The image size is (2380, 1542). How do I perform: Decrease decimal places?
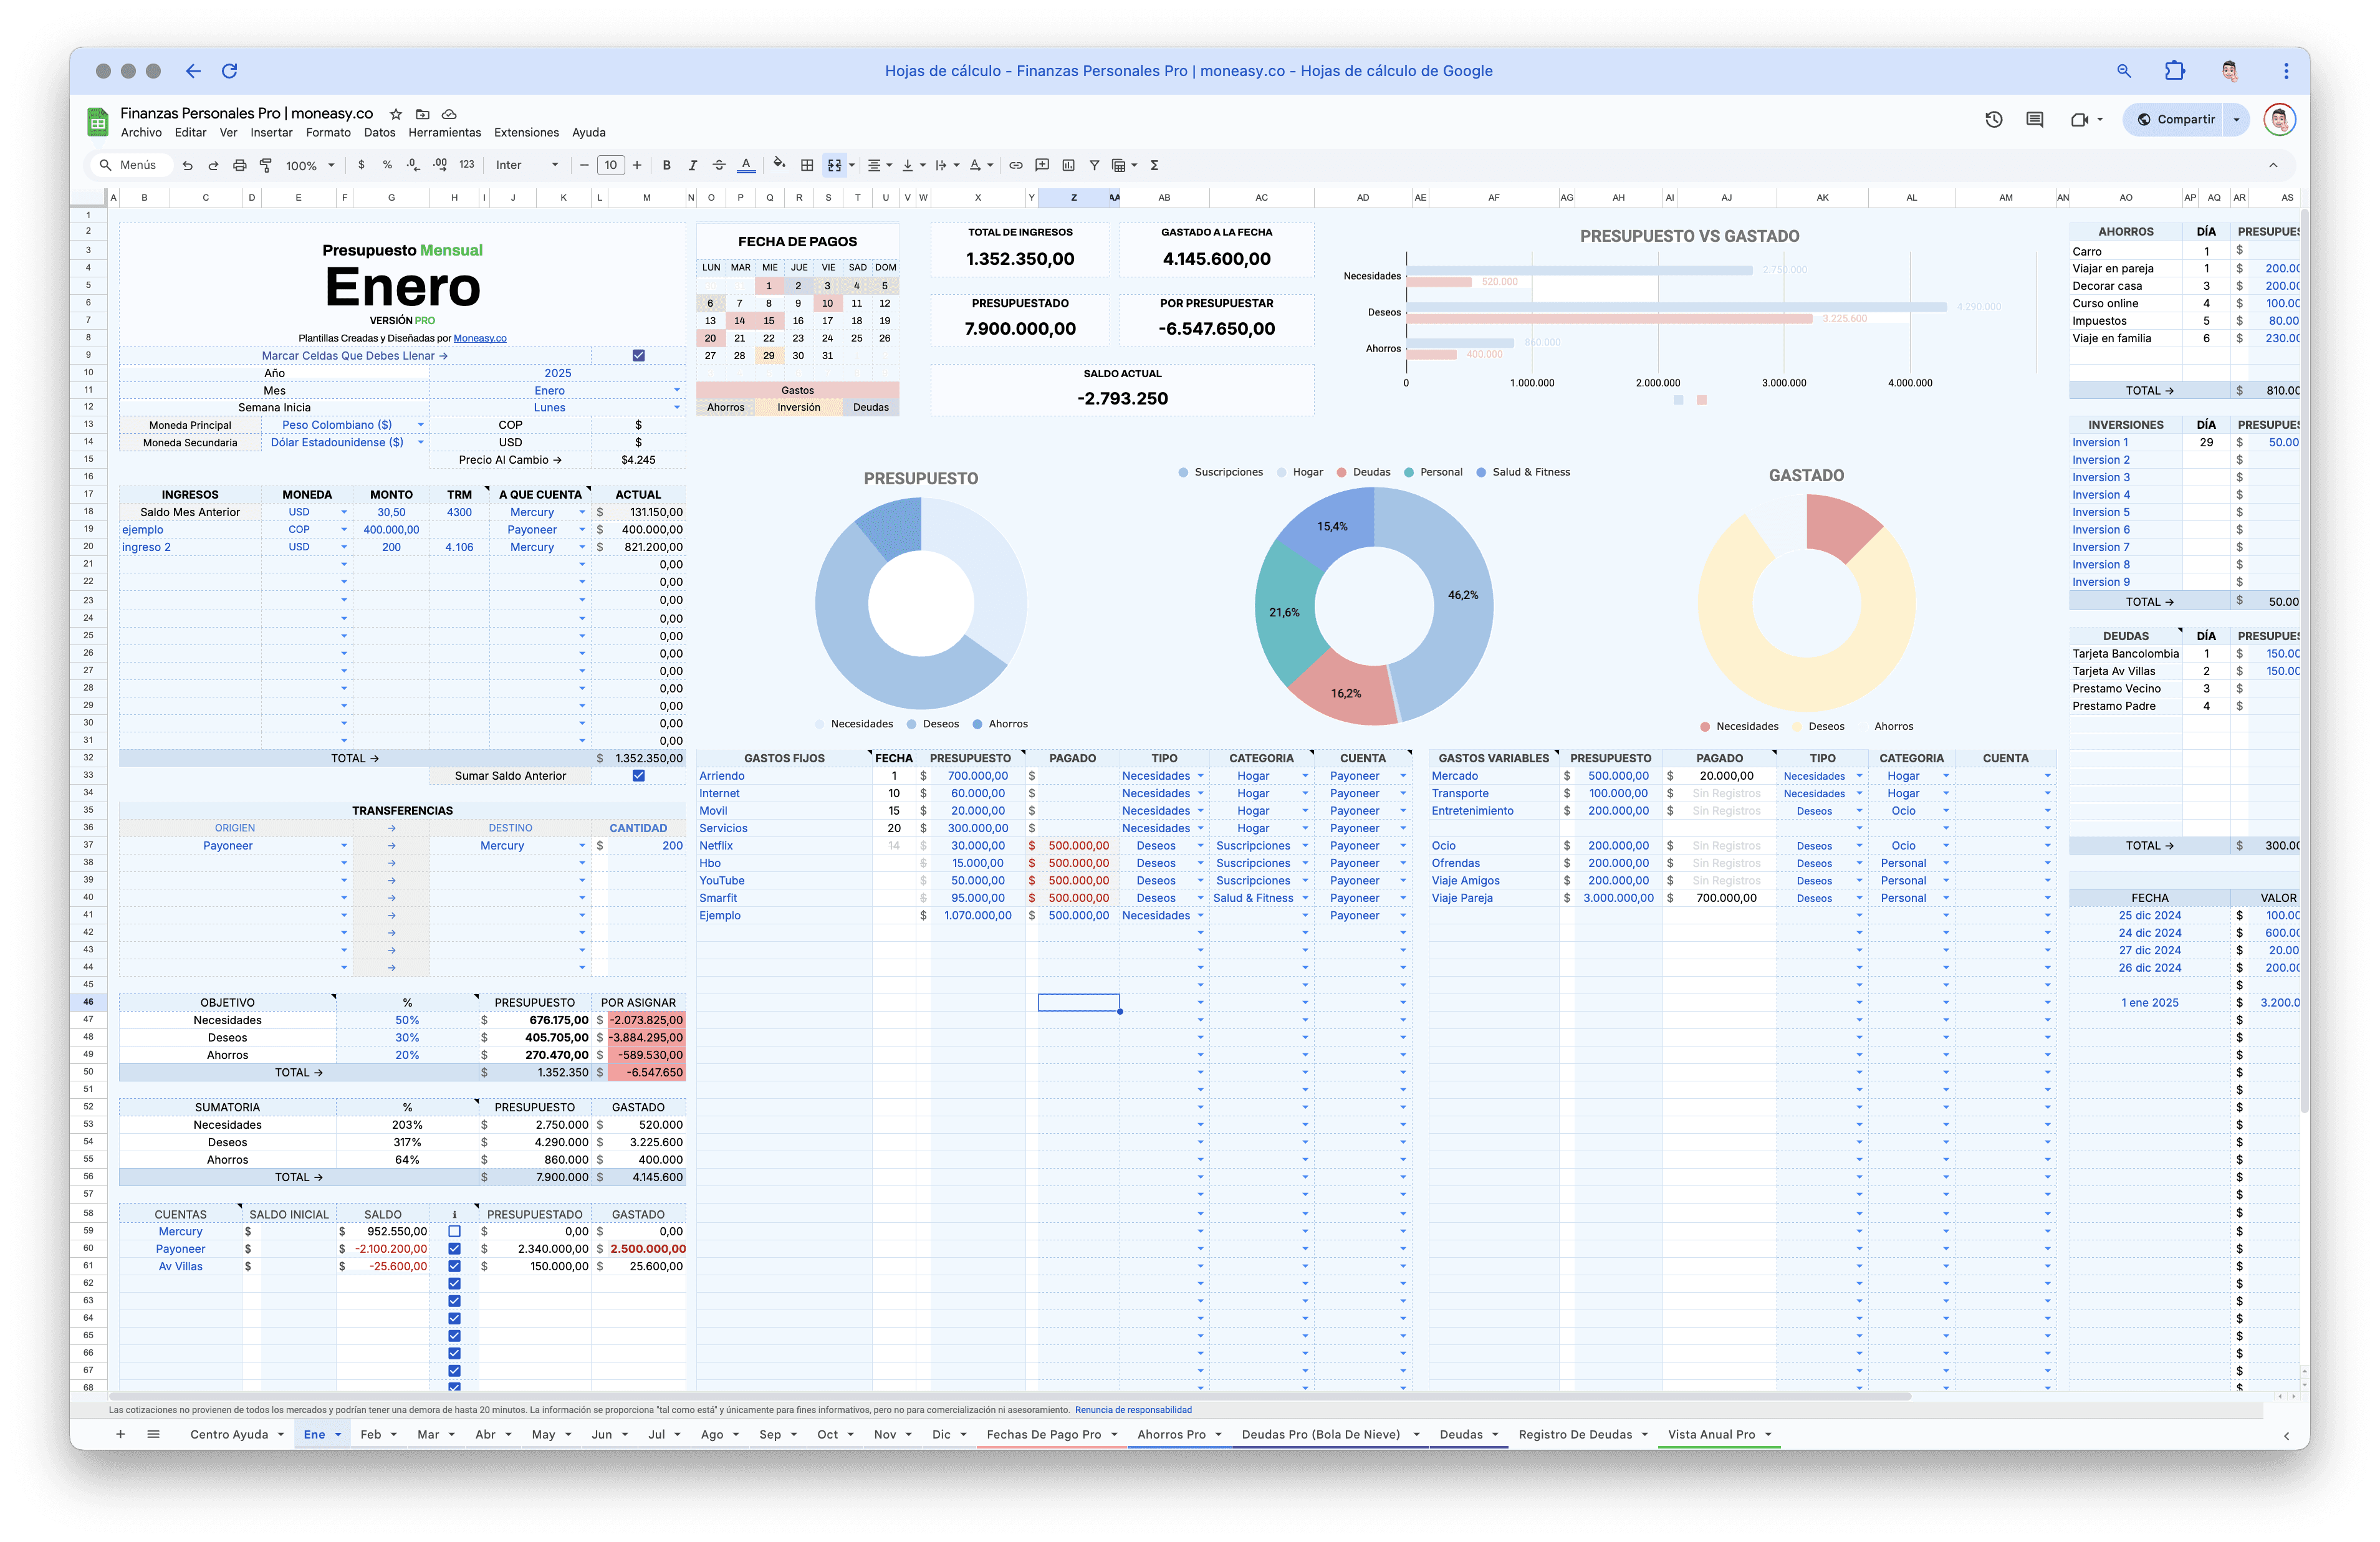click(413, 165)
